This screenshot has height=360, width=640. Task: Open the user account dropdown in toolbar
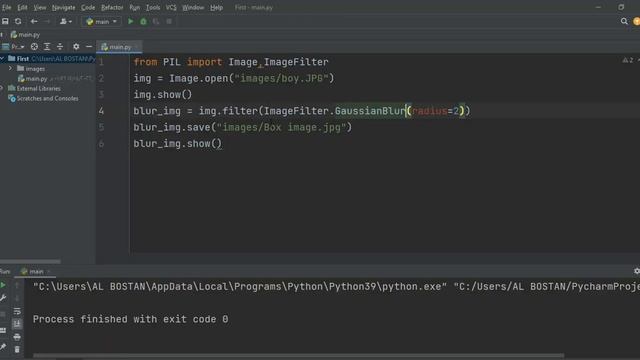pos(66,21)
